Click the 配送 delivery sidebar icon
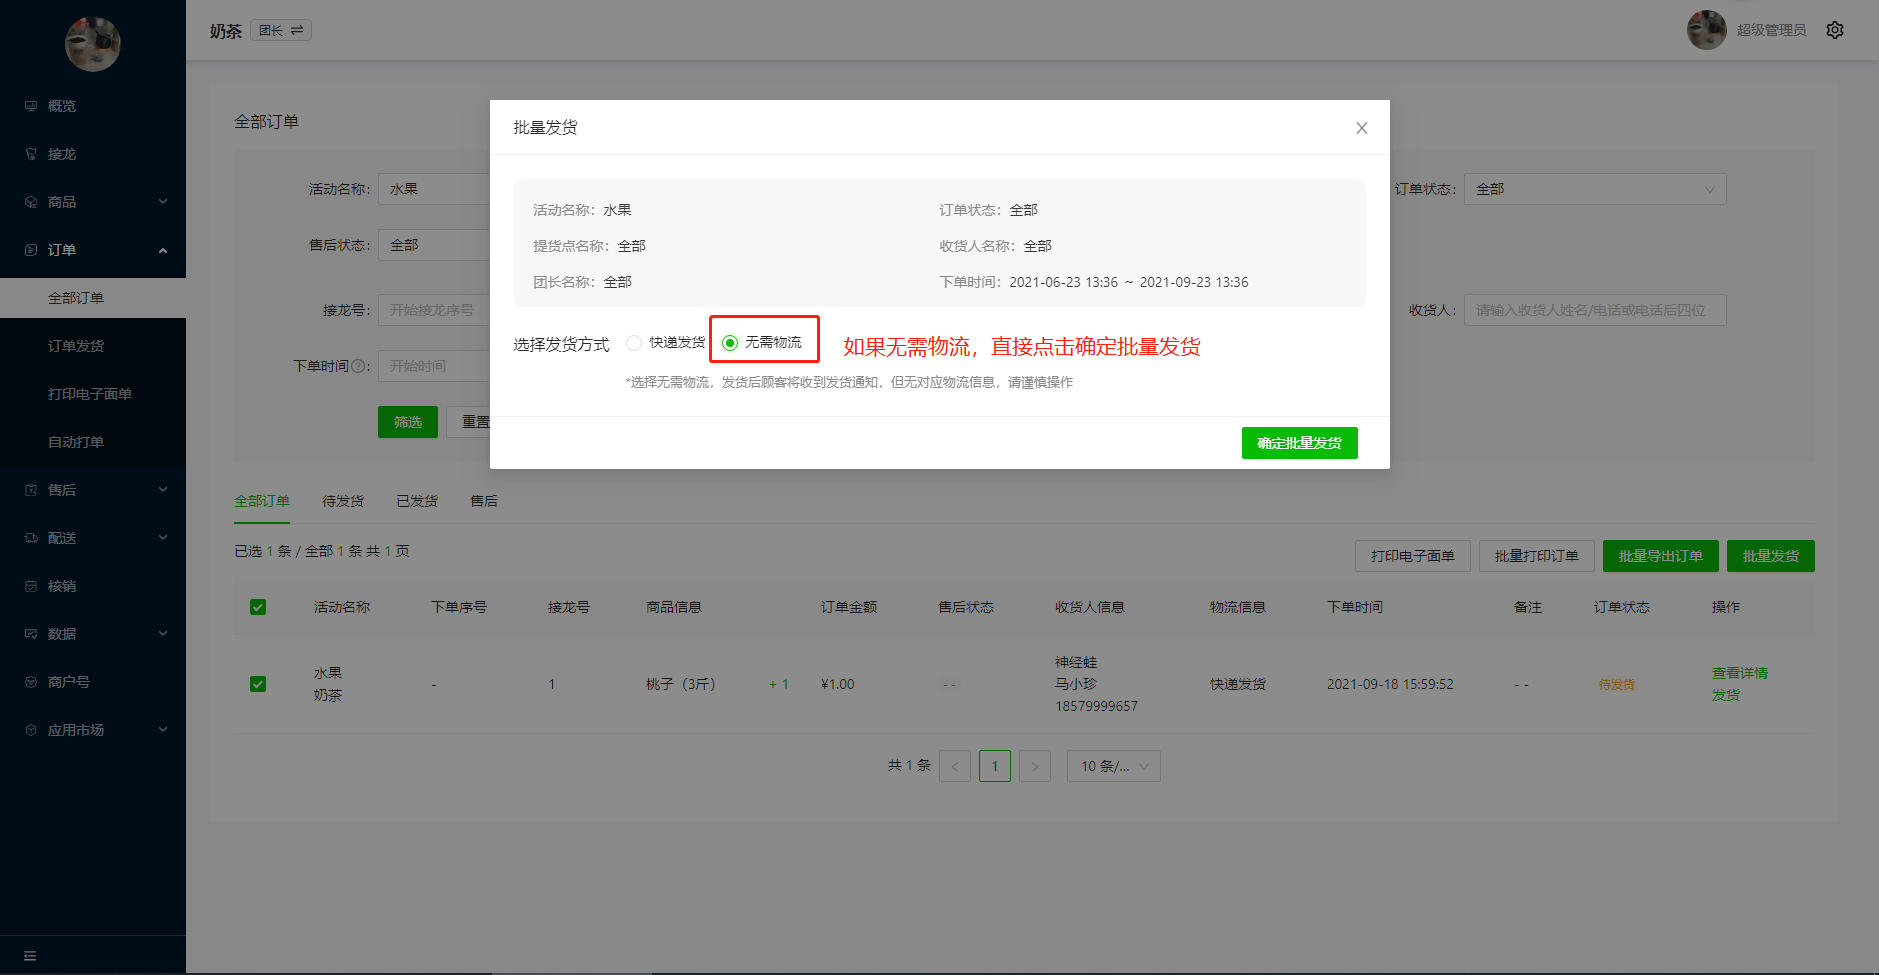This screenshot has height=975, width=1879. (31, 538)
